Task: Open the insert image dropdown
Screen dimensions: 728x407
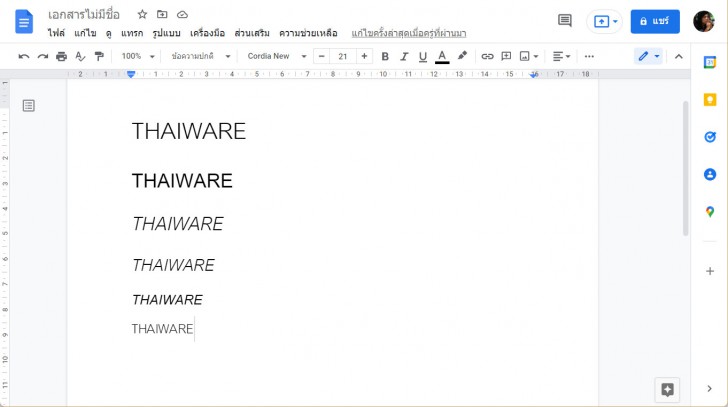Action: [529, 57]
